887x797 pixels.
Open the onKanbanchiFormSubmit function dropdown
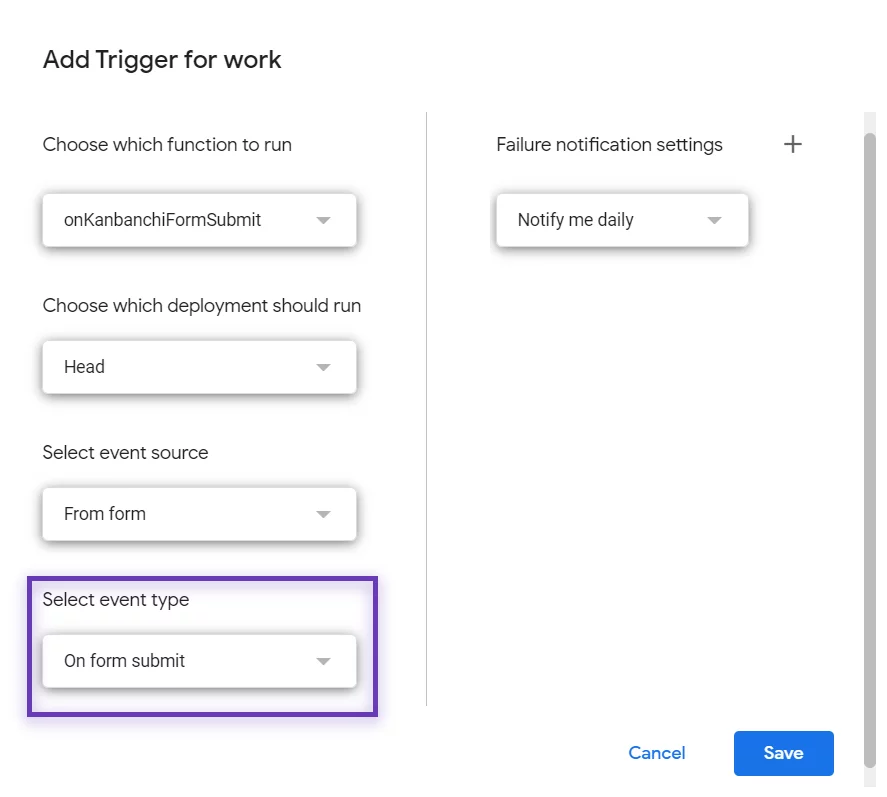199,220
